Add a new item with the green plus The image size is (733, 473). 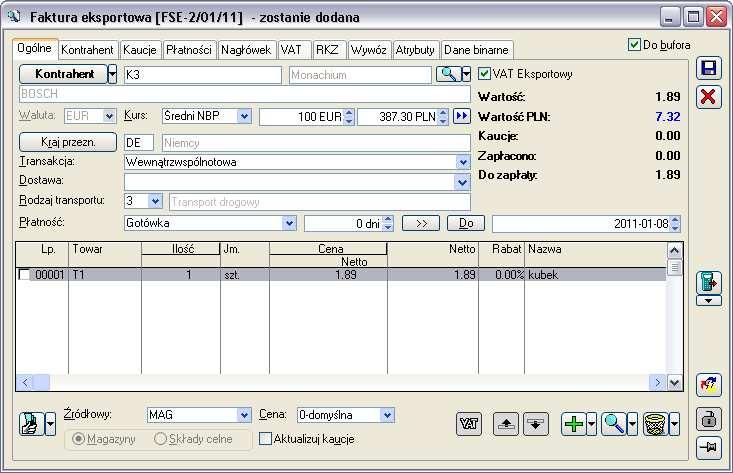click(x=574, y=424)
